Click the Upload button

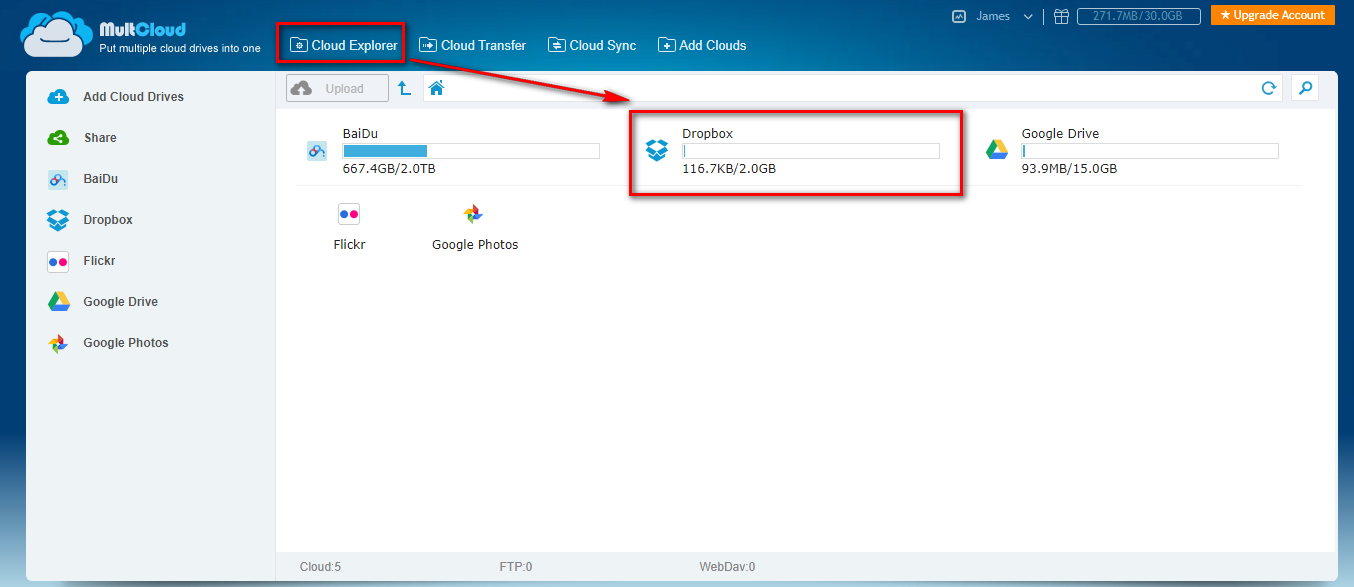click(337, 88)
